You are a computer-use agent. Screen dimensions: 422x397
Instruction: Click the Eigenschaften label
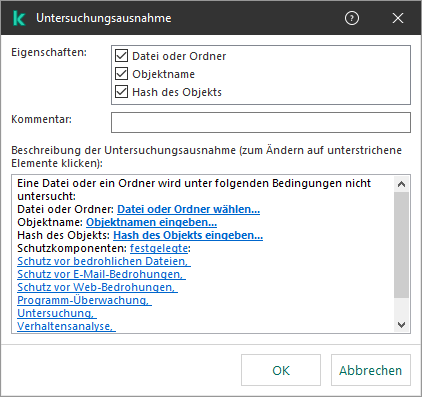(49, 52)
